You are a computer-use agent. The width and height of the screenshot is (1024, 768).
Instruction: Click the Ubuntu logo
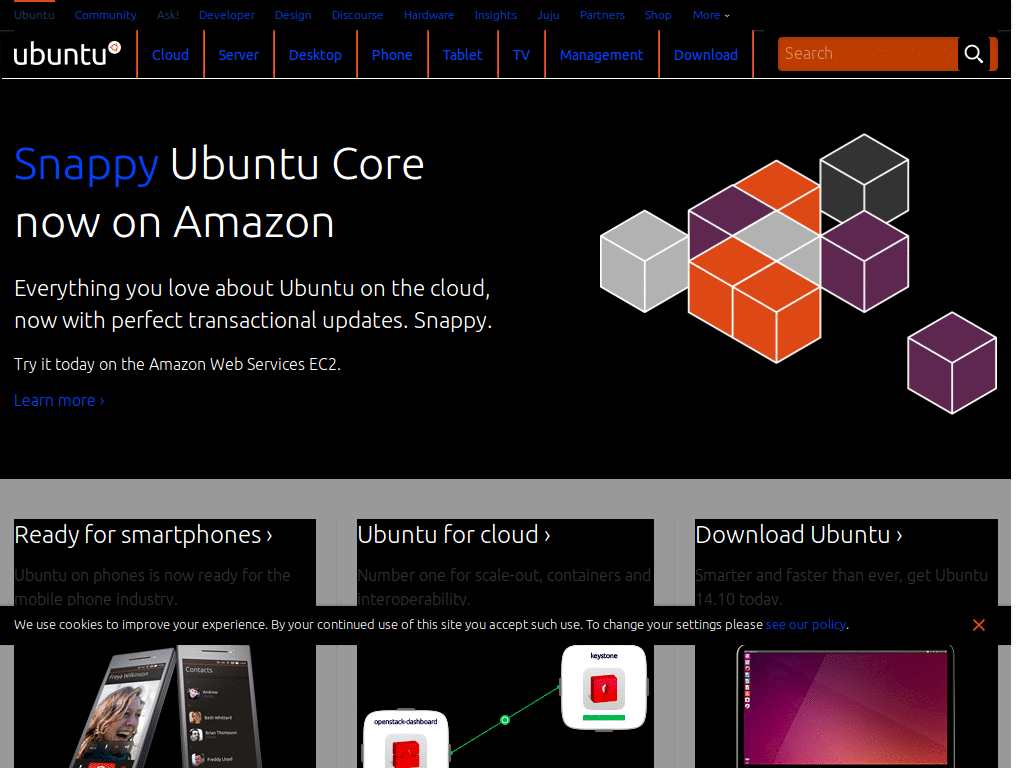62,54
